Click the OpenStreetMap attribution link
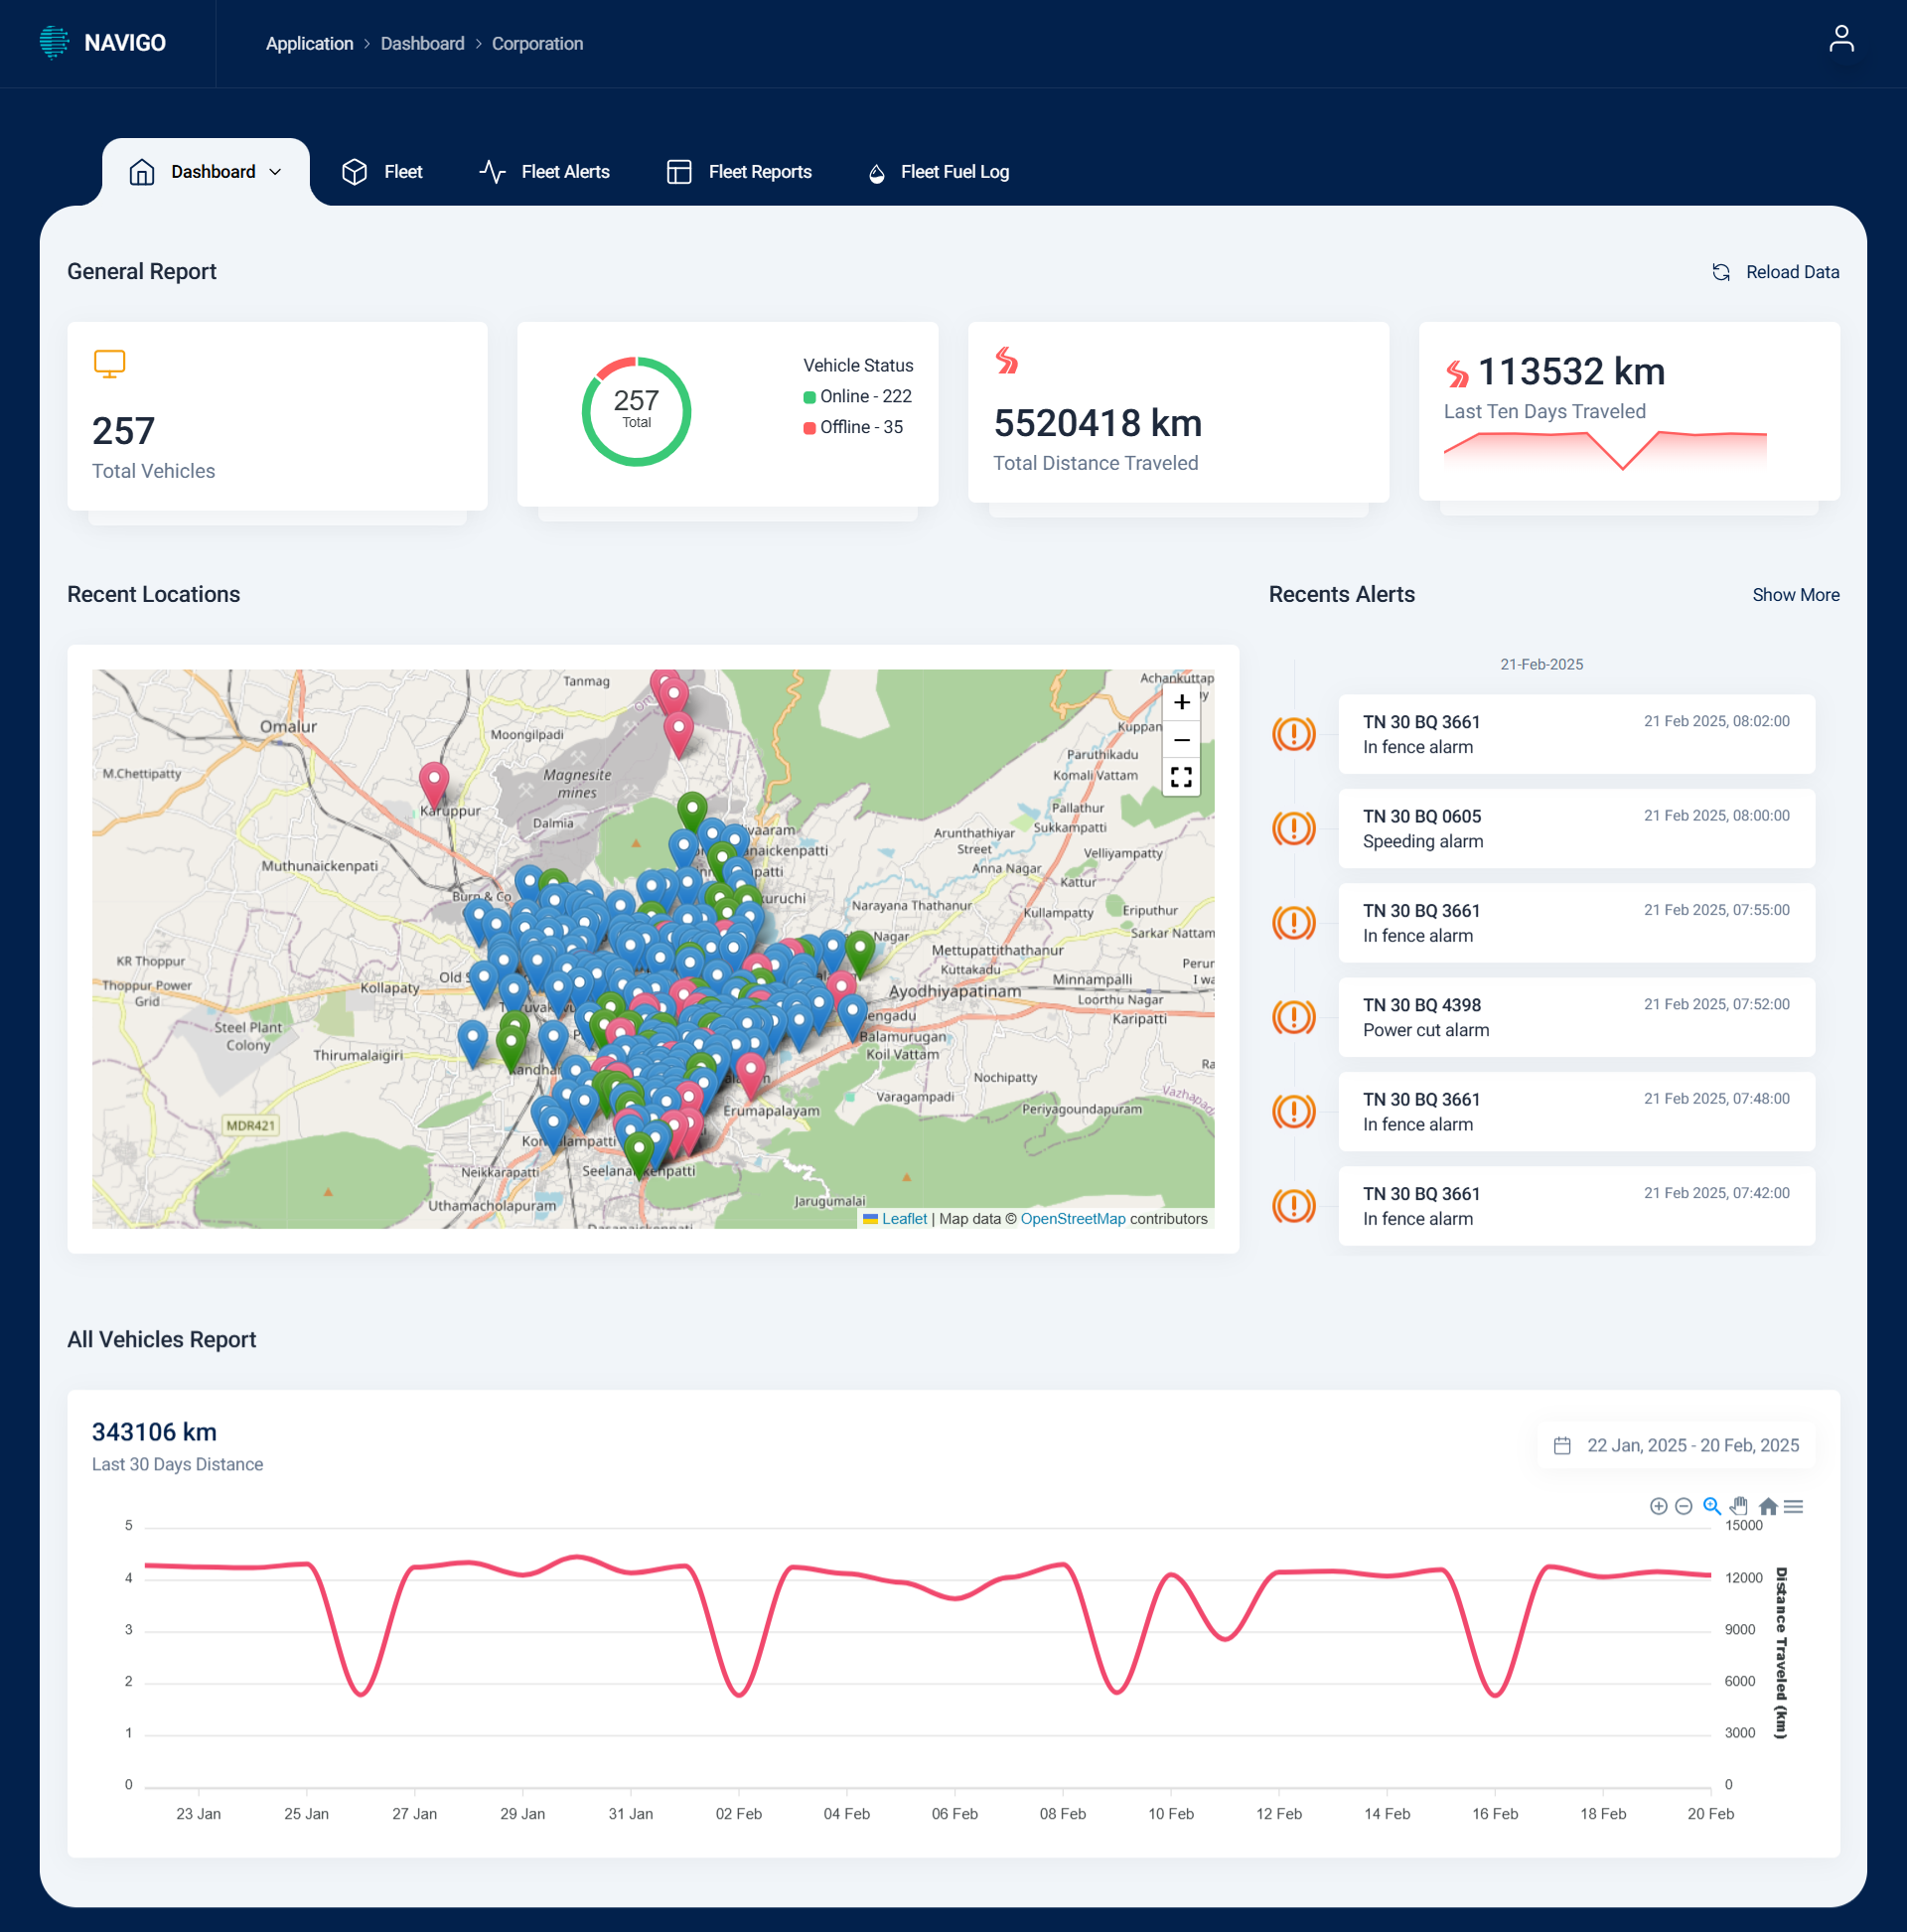This screenshot has width=1907, height=1932. tap(1072, 1219)
